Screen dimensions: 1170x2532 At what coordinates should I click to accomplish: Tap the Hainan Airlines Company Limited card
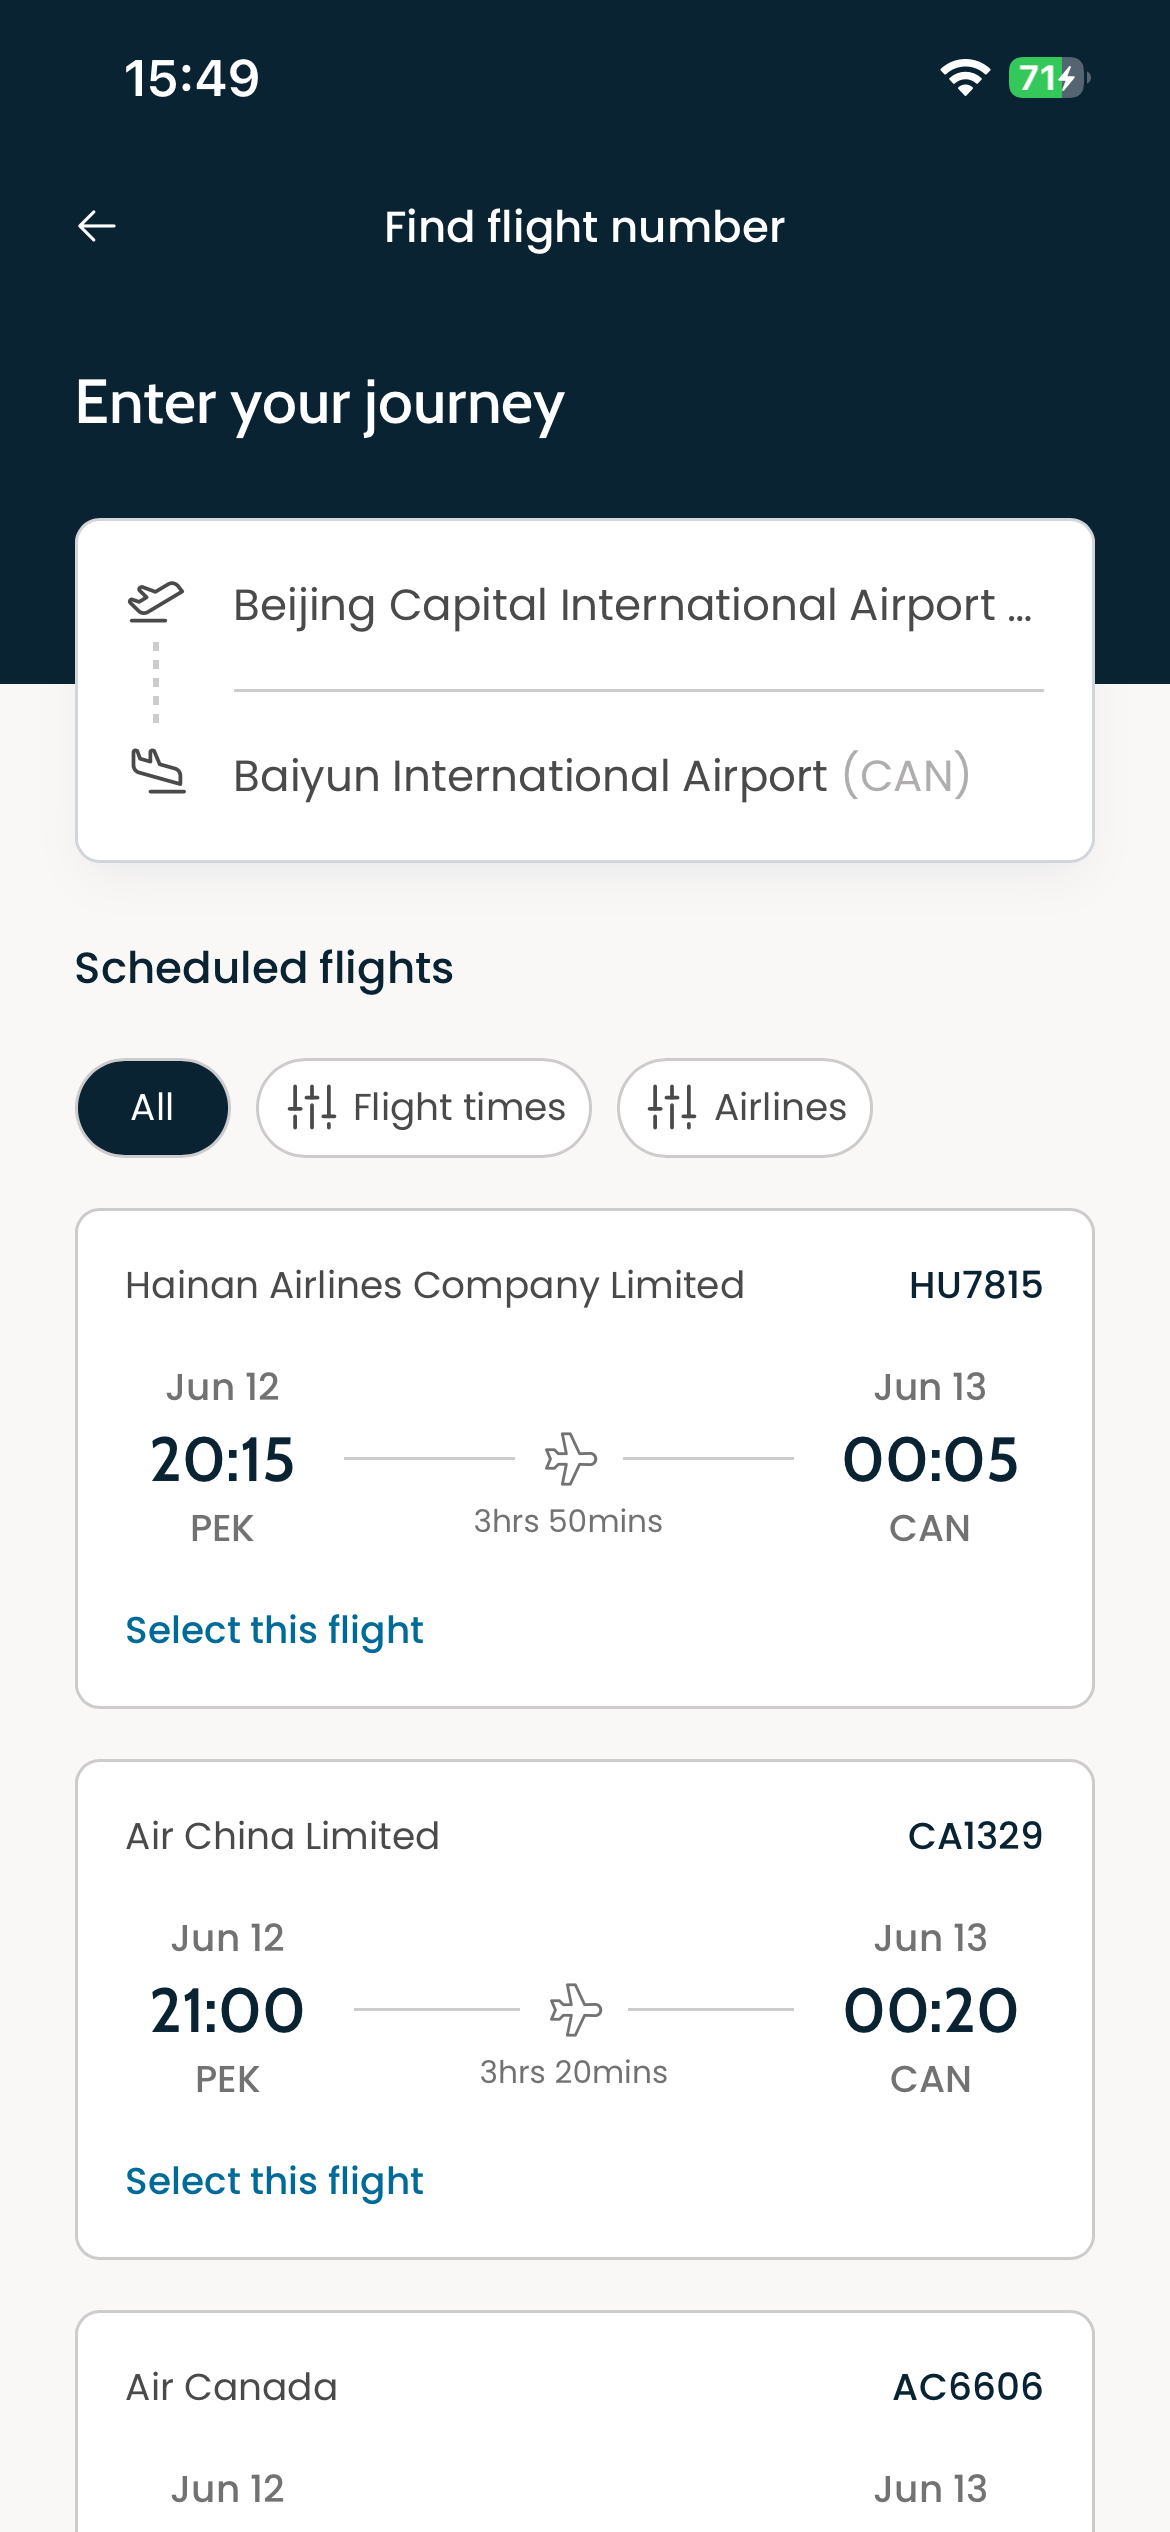(585, 1458)
